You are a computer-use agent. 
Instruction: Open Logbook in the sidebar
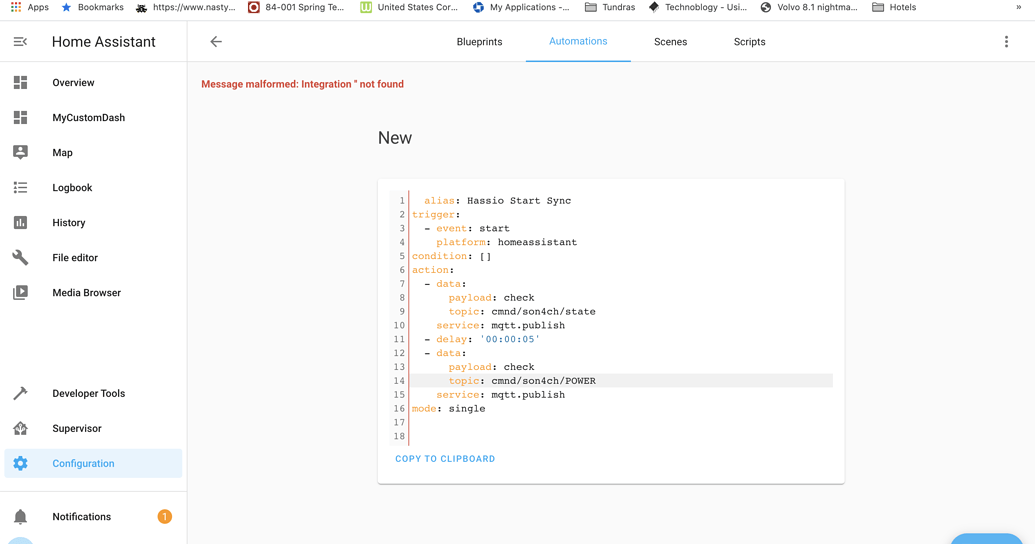93,187
